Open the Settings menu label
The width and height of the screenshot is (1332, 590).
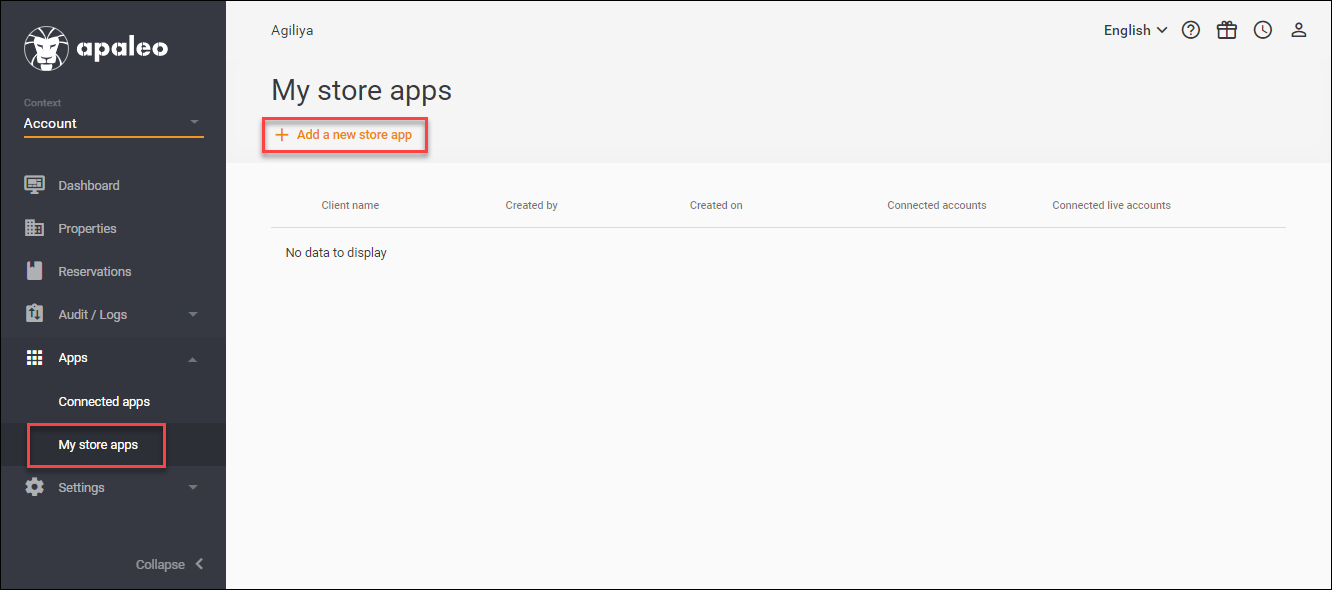click(81, 487)
